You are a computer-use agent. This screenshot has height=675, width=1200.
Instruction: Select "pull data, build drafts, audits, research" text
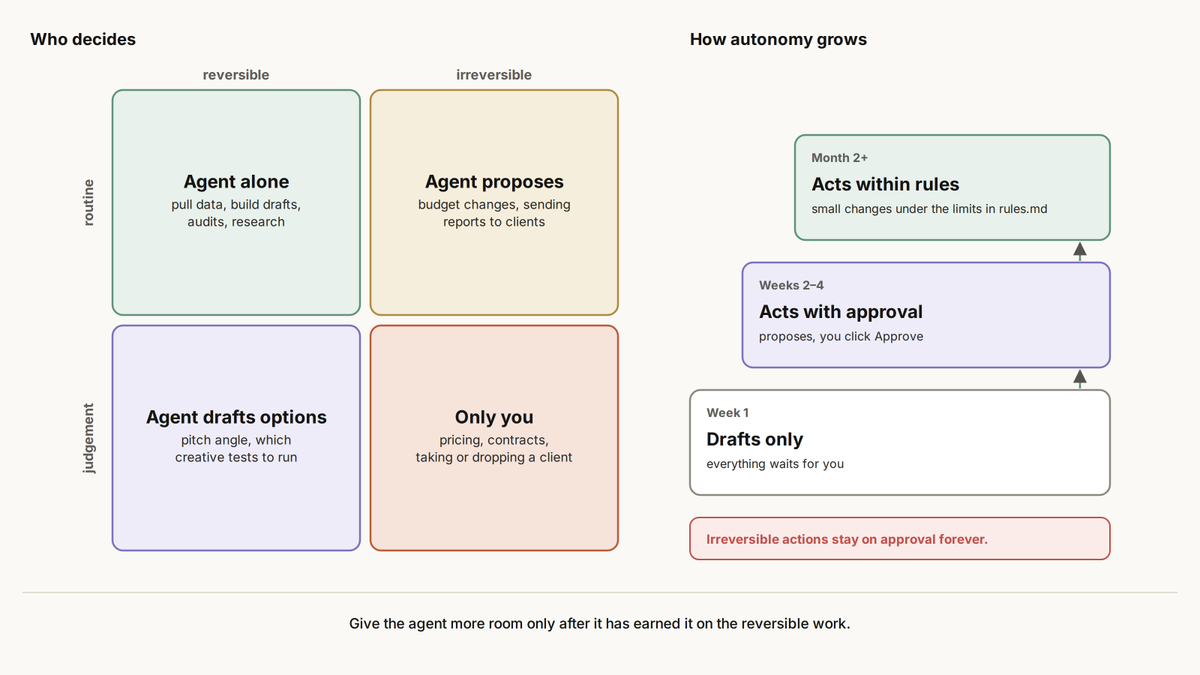click(x=236, y=213)
